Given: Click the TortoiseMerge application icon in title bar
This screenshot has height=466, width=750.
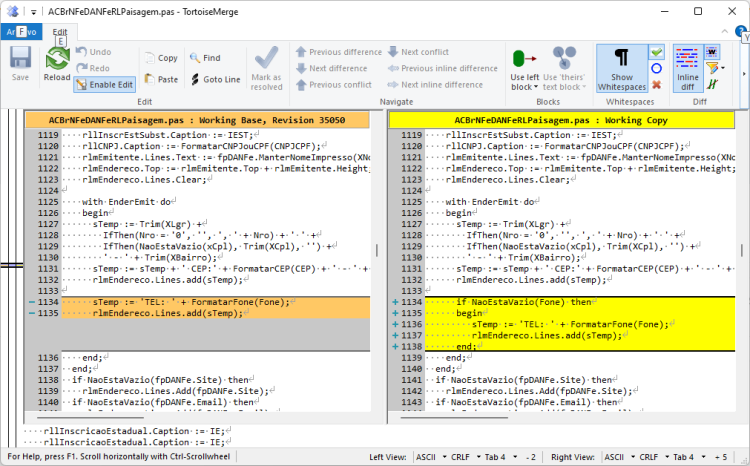Looking at the screenshot, I should click(13, 11).
